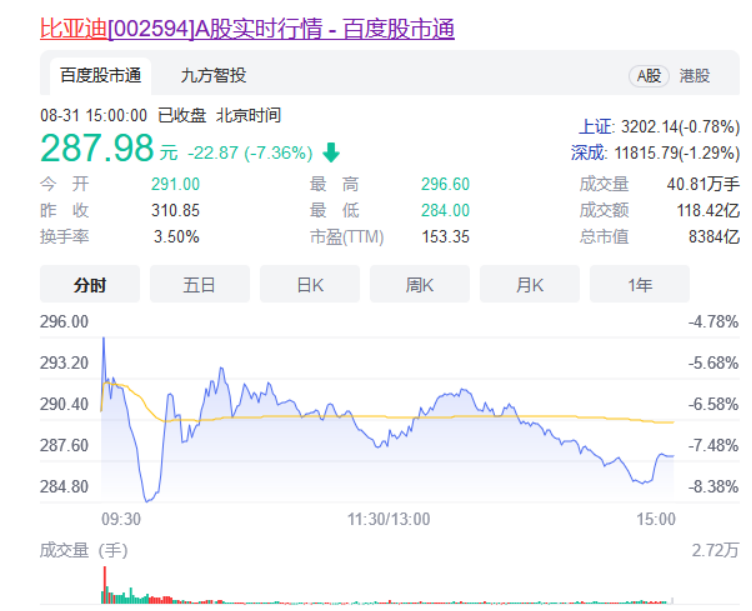Toggle the A股 market pill
The height and width of the screenshot is (611, 752).
coord(649,76)
